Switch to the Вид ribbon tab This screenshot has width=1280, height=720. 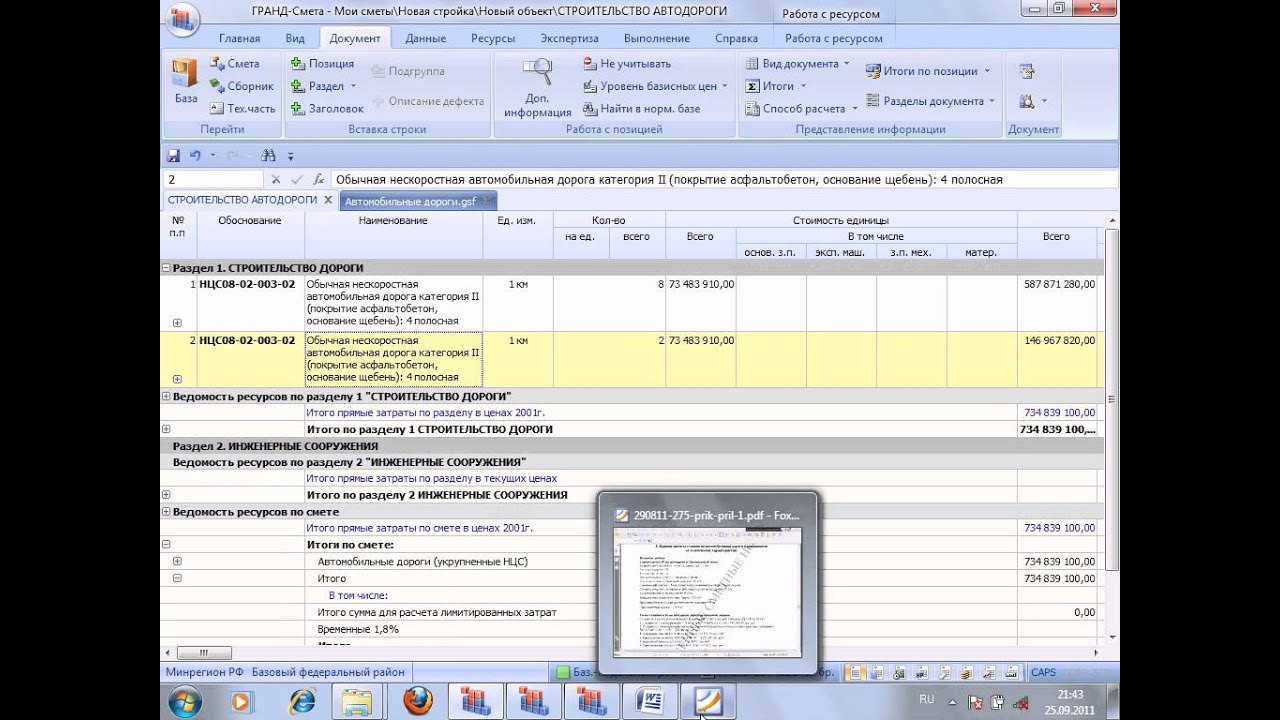[295, 38]
